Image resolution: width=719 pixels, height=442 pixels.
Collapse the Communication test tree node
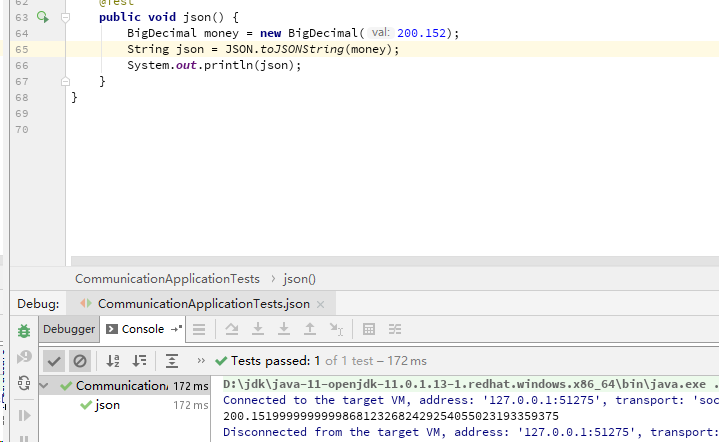click(x=44, y=386)
